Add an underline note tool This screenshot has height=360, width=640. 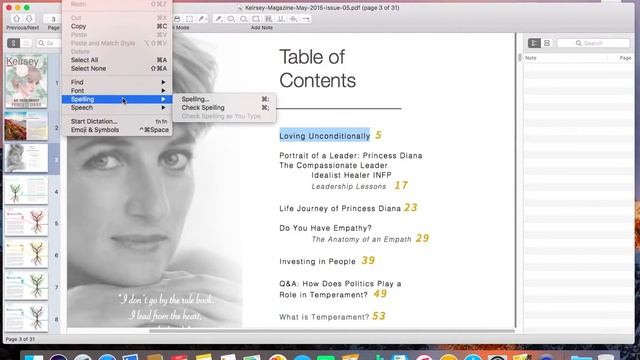(x=281, y=19)
